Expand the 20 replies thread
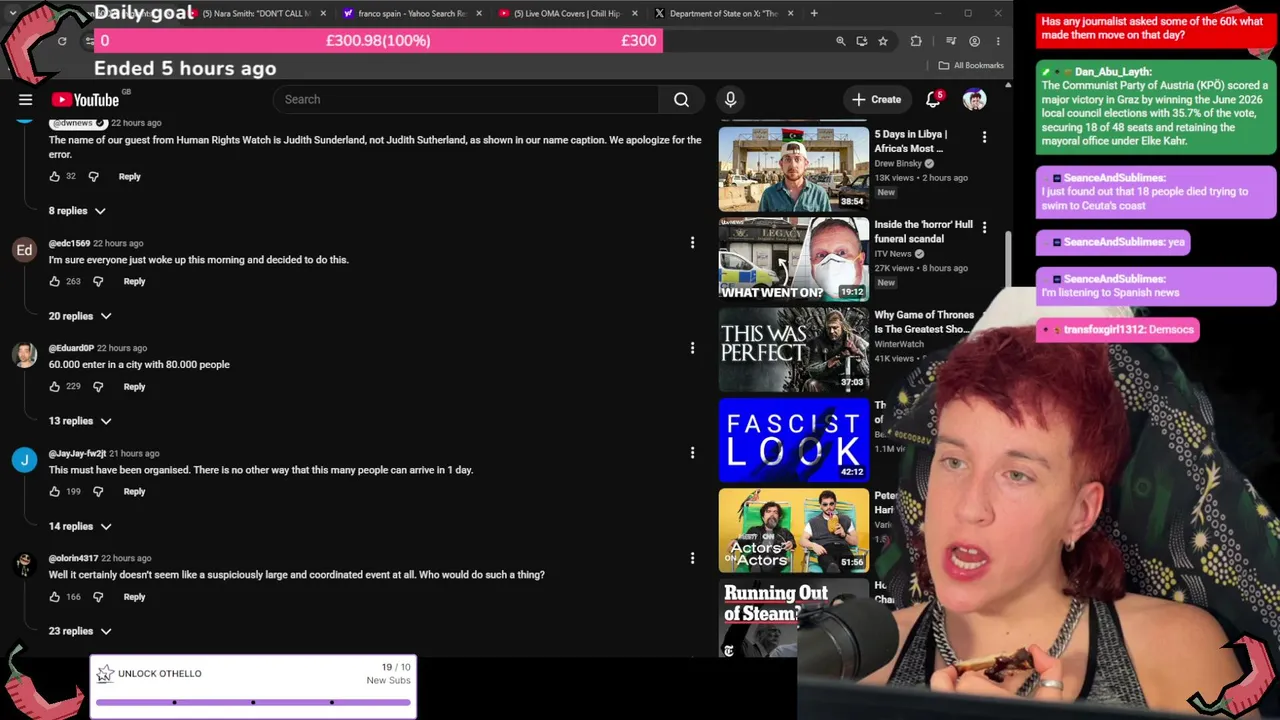 coord(80,316)
